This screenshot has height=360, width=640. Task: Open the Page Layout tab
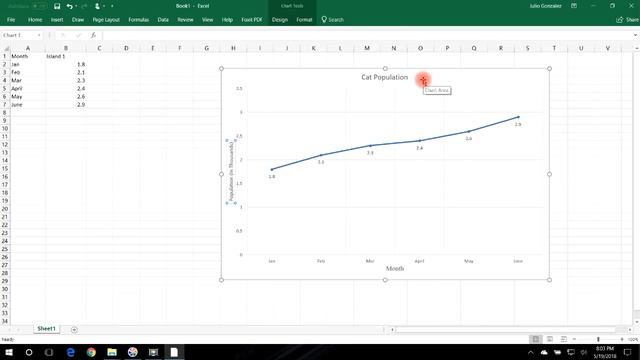[x=106, y=20]
